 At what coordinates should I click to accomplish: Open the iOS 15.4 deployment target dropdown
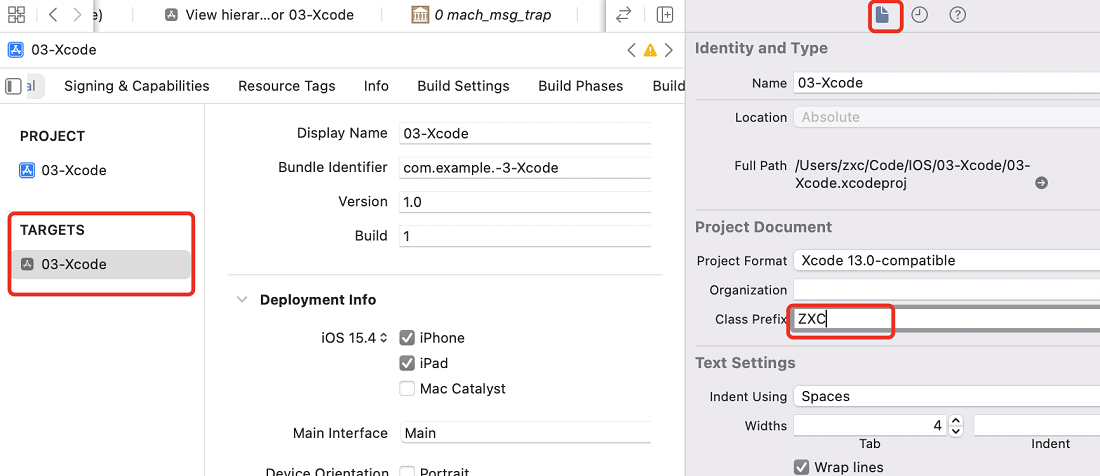[x=354, y=338]
